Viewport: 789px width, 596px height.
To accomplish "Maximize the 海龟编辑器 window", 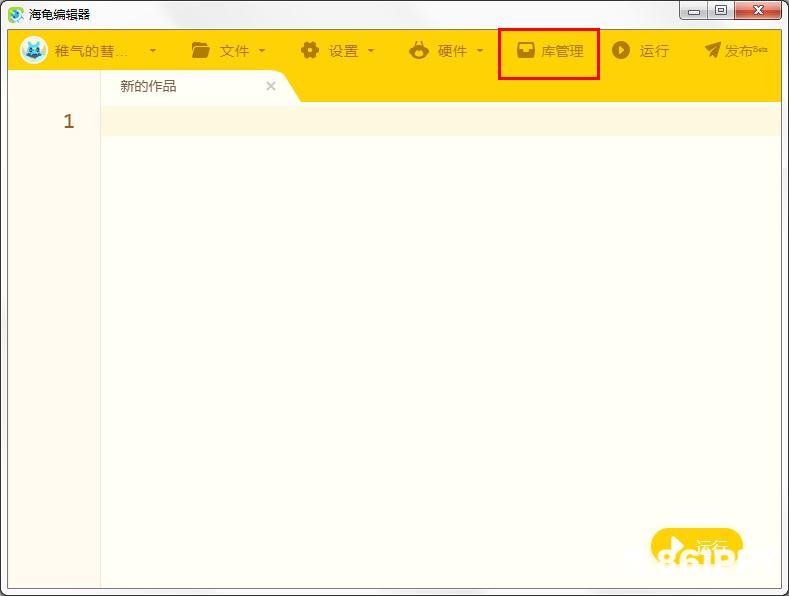I will tap(721, 11).
